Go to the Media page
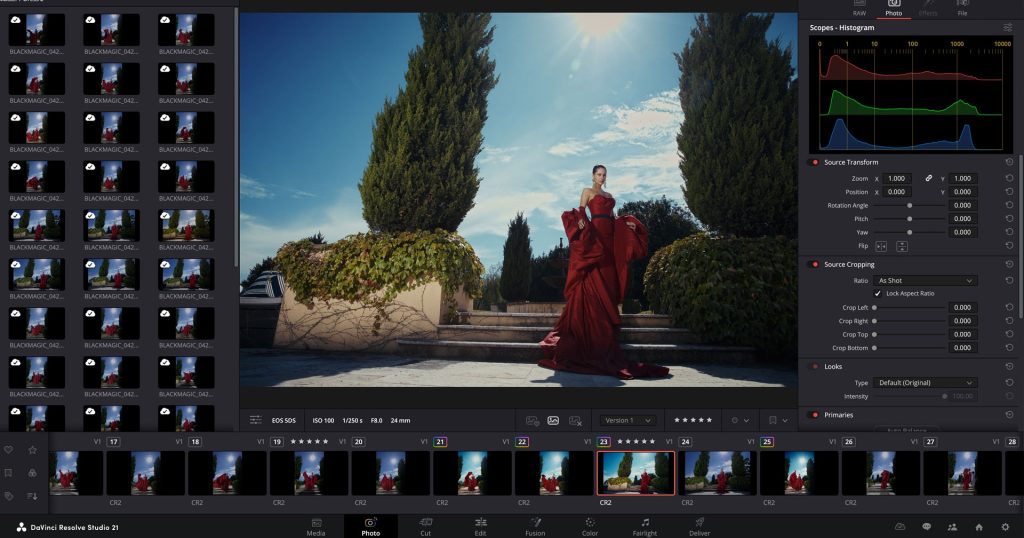Image resolution: width=1024 pixels, height=538 pixels. [316, 527]
